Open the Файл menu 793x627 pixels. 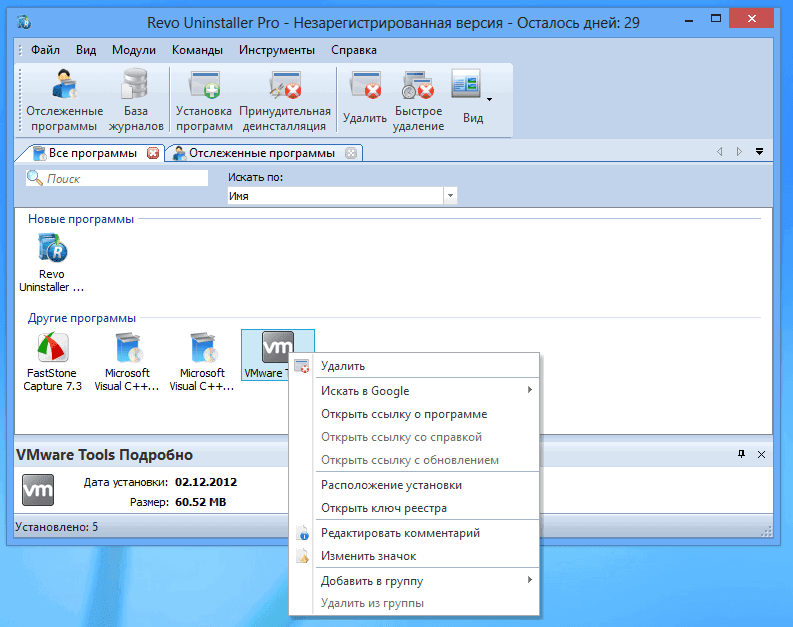45,50
